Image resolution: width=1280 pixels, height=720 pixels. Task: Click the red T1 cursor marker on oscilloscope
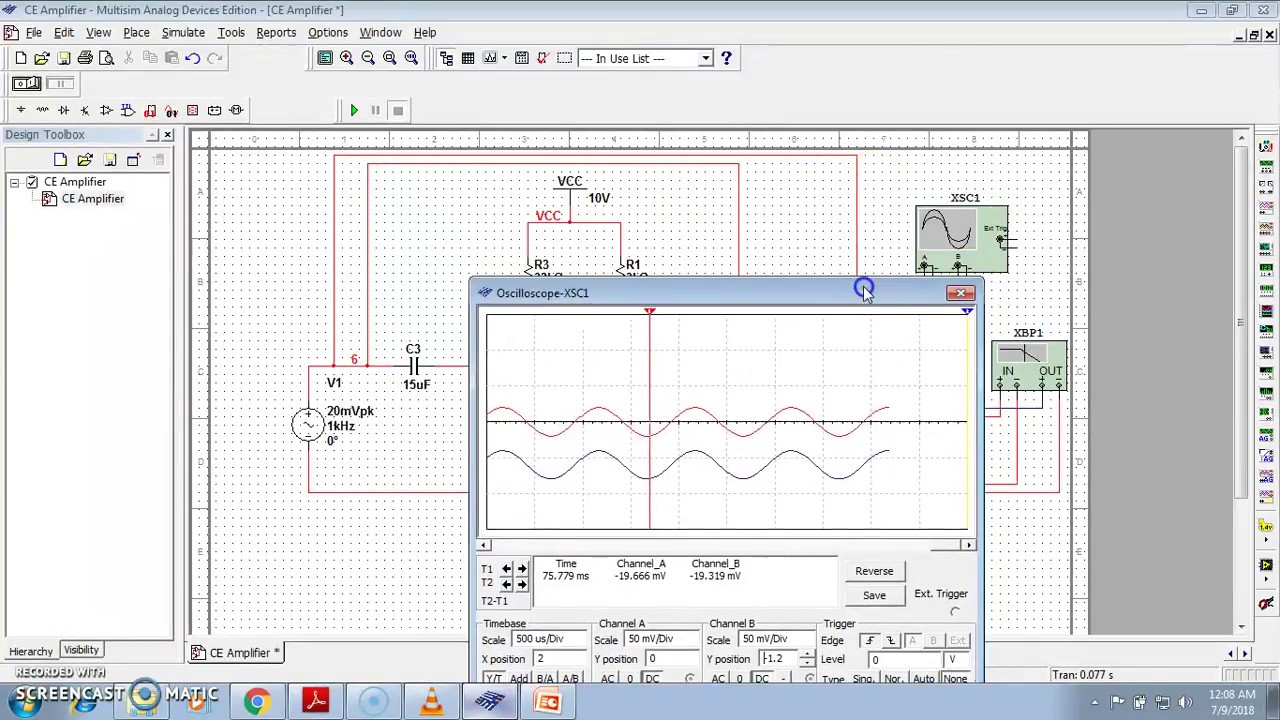650,311
